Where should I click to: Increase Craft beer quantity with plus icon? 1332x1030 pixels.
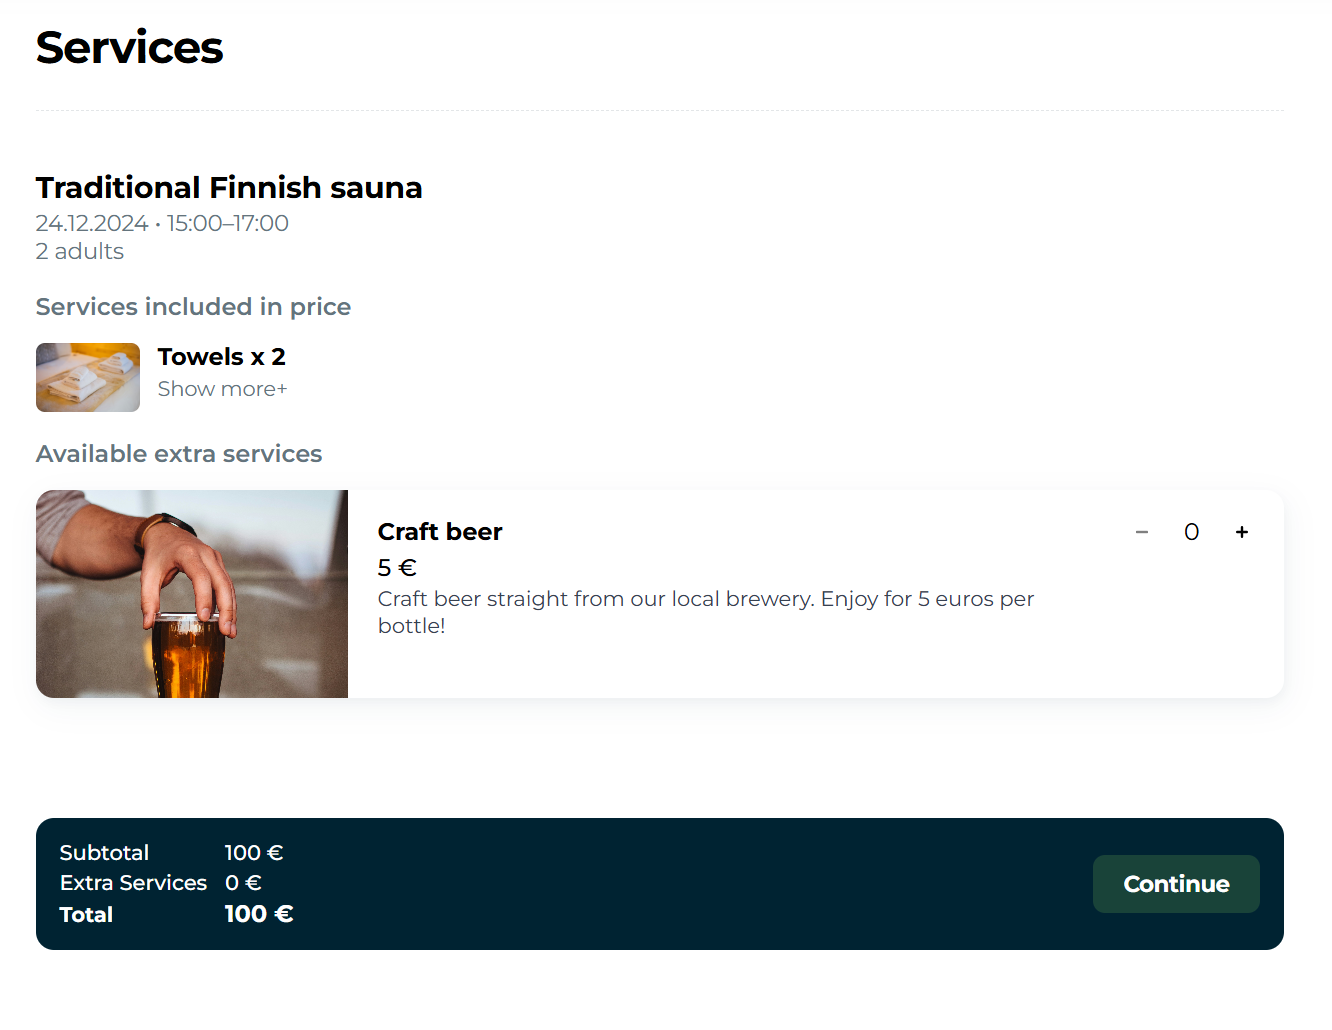coord(1241,532)
